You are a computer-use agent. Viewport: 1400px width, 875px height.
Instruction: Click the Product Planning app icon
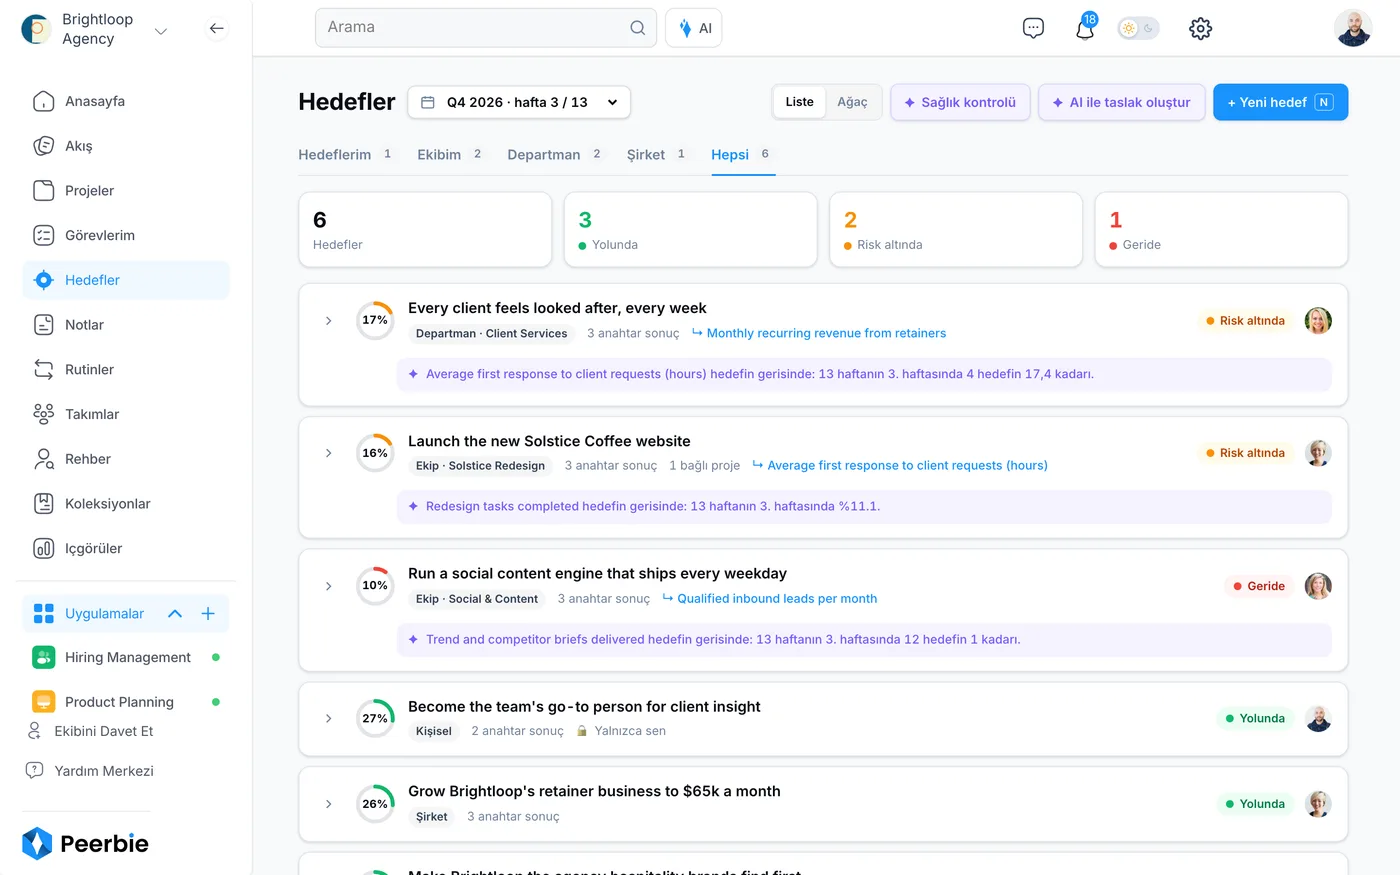click(x=44, y=702)
